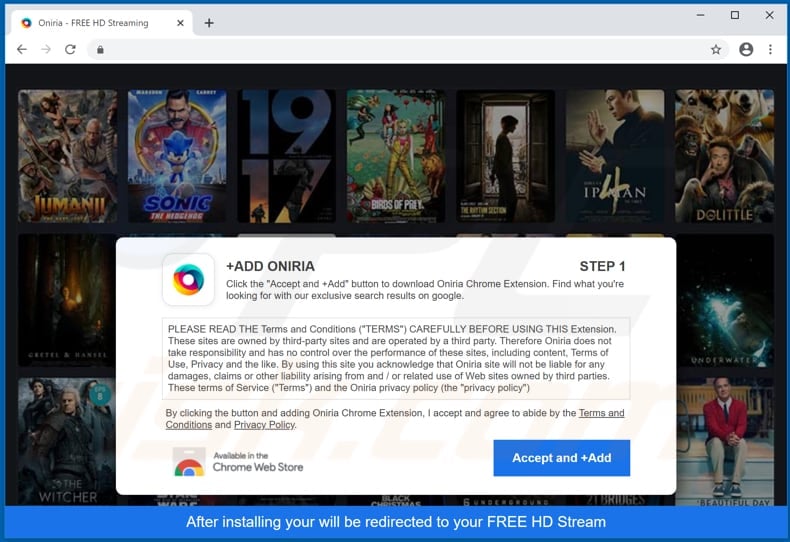Open the Dolittle movie poster
This screenshot has height=542, width=790.
pos(724,156)
